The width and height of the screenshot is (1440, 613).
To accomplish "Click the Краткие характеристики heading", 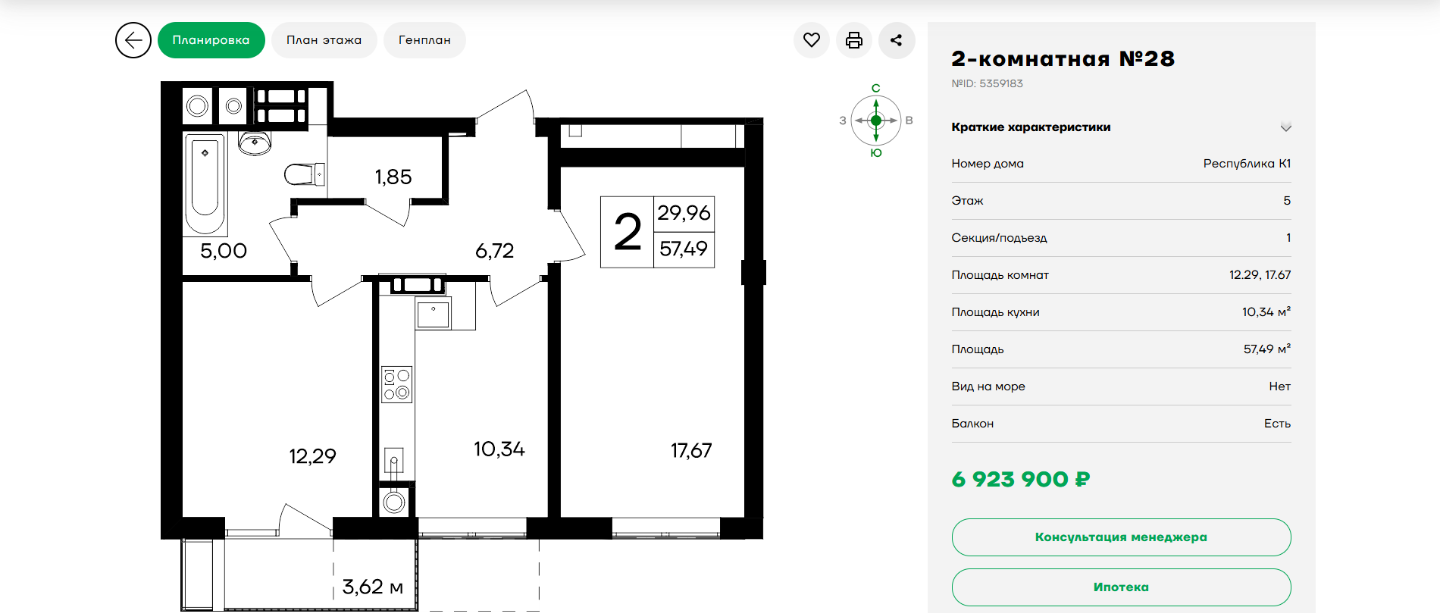I will tap(1031, 127).
